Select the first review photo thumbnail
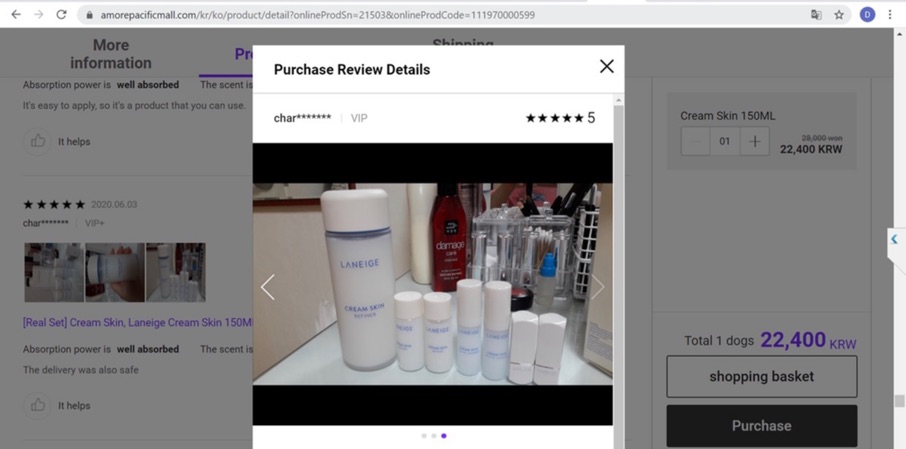Screen dimensions: 906x449 pyautogui.click(x=54, y=272)
